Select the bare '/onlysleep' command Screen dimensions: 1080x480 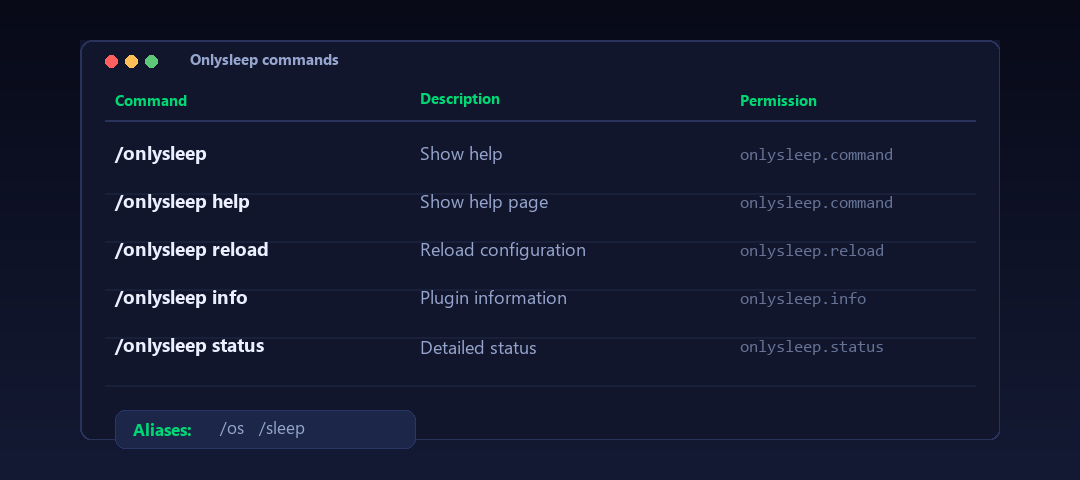click(x=160, y=154)
